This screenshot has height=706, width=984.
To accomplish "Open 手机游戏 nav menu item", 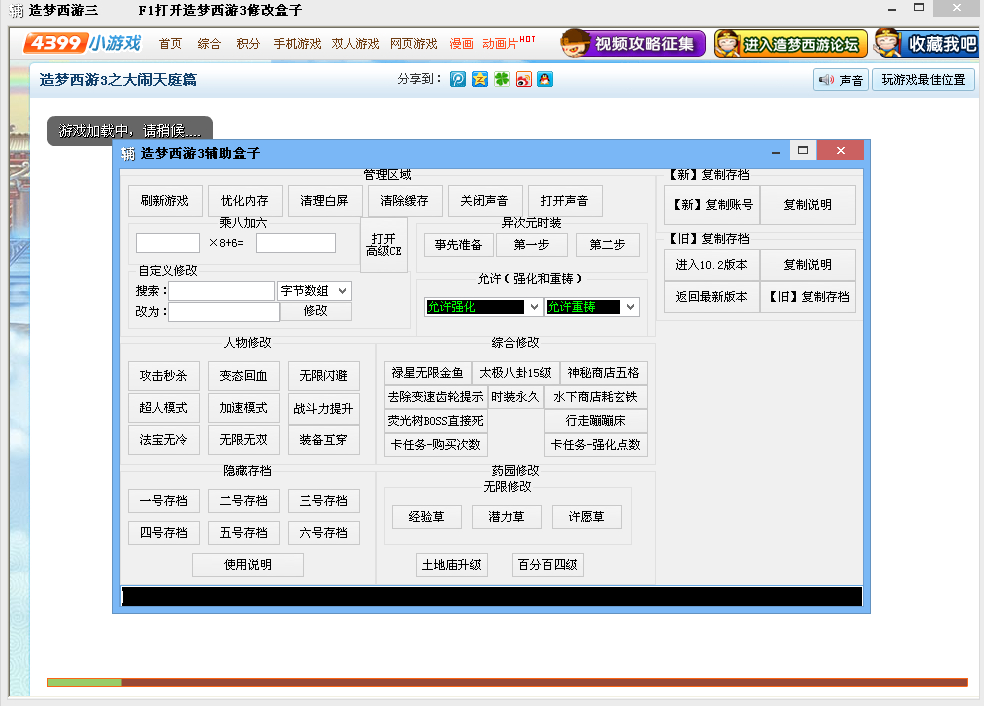I will point(298,44).
